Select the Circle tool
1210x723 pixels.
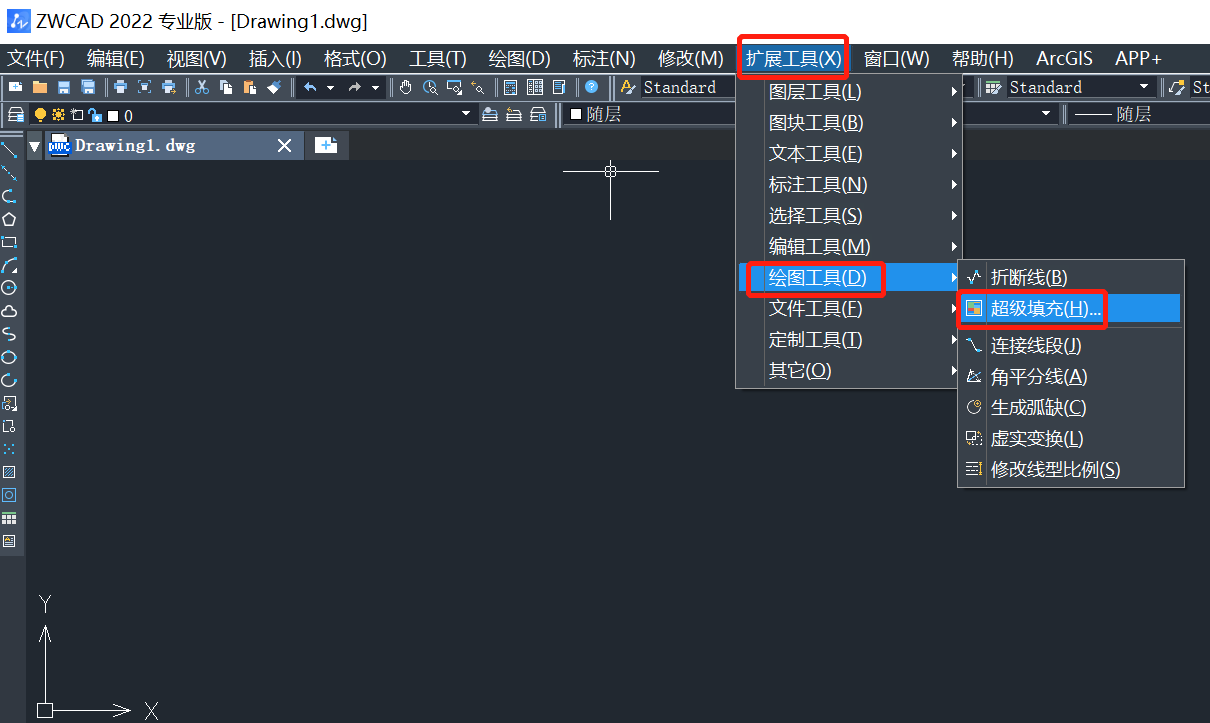(x=9, y=287)
